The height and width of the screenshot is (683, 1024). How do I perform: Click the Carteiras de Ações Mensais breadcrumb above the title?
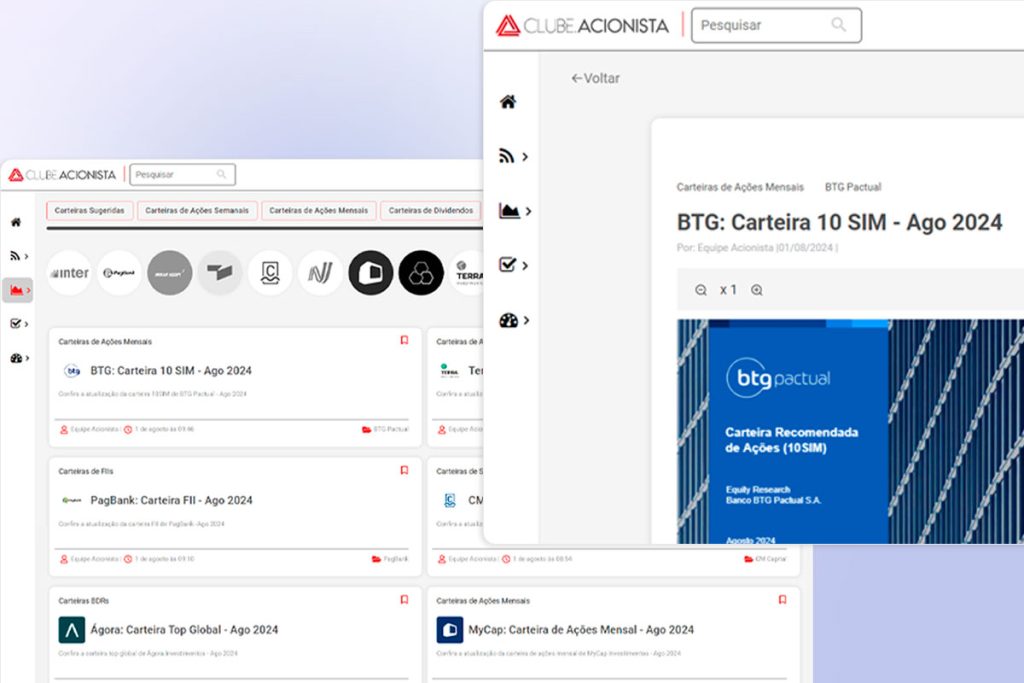pos(740,187)
